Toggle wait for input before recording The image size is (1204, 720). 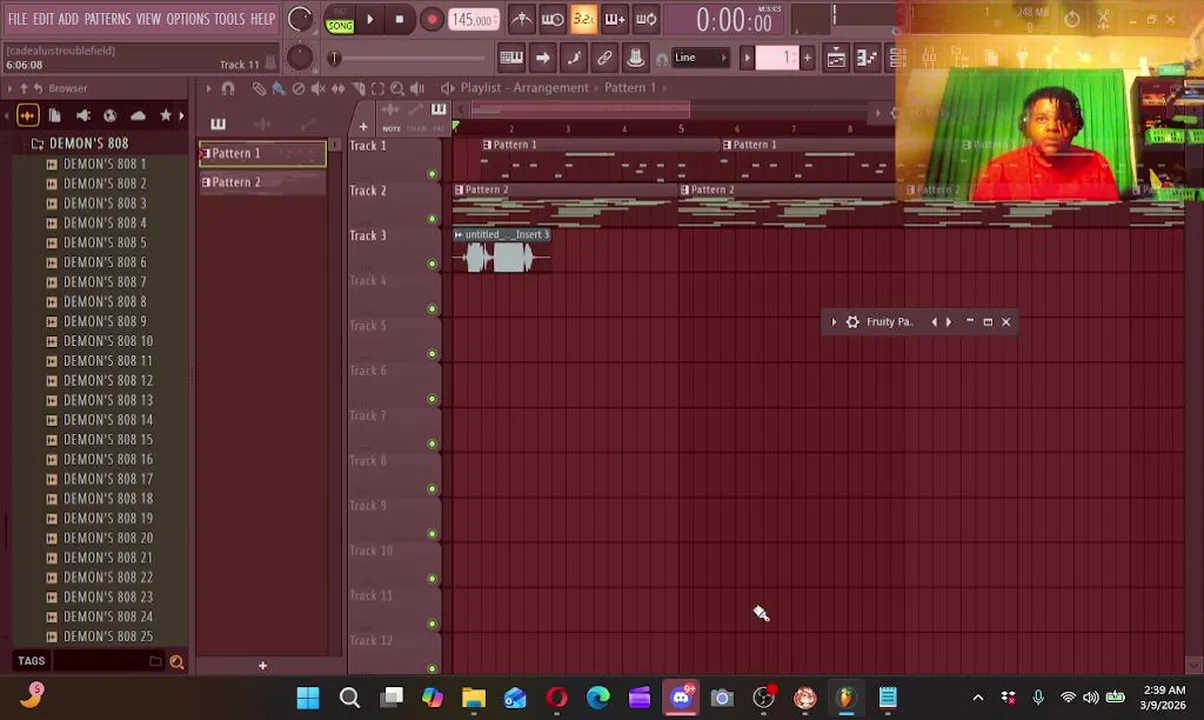[x=552, y=19]
